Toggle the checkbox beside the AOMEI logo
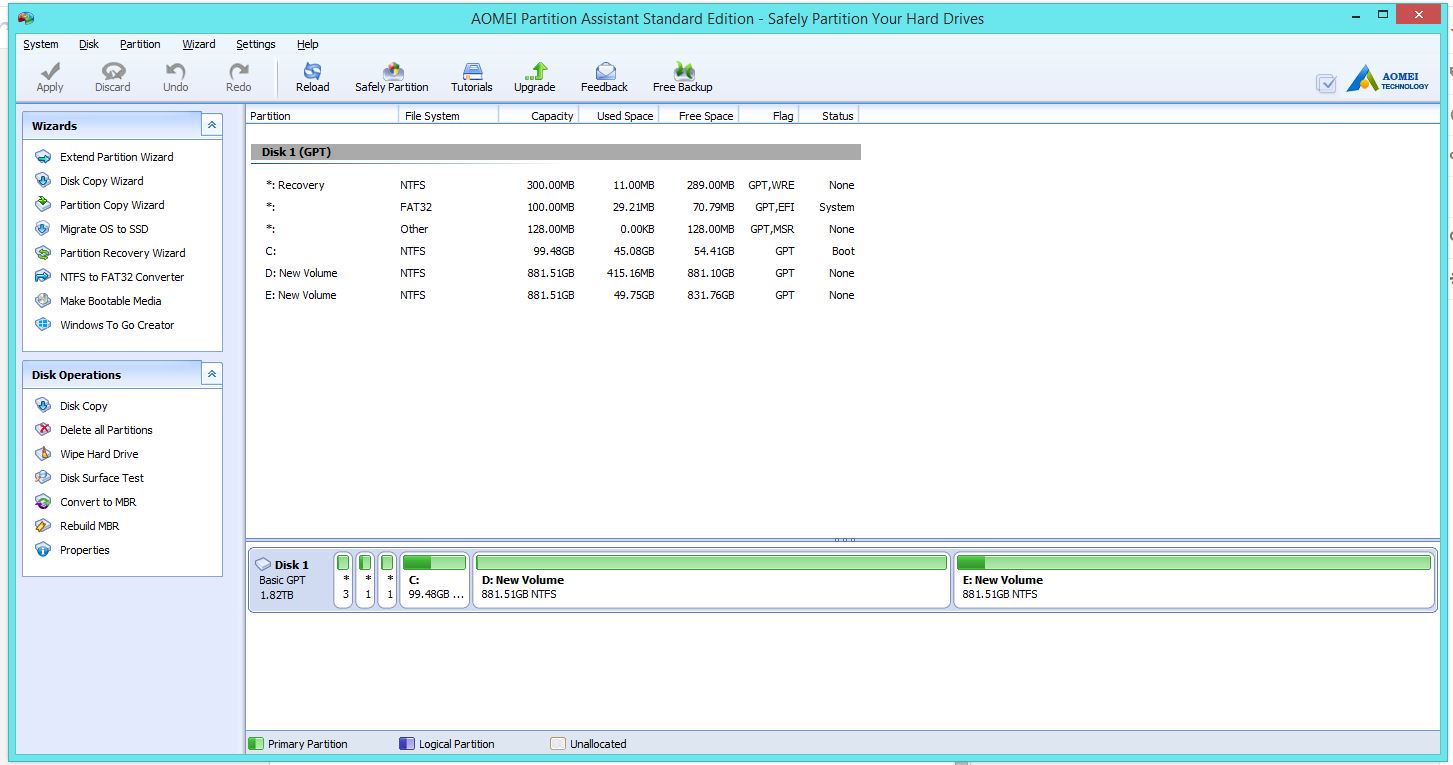Viewport: 1453px width, 765px height. [x=1326, y=84]
